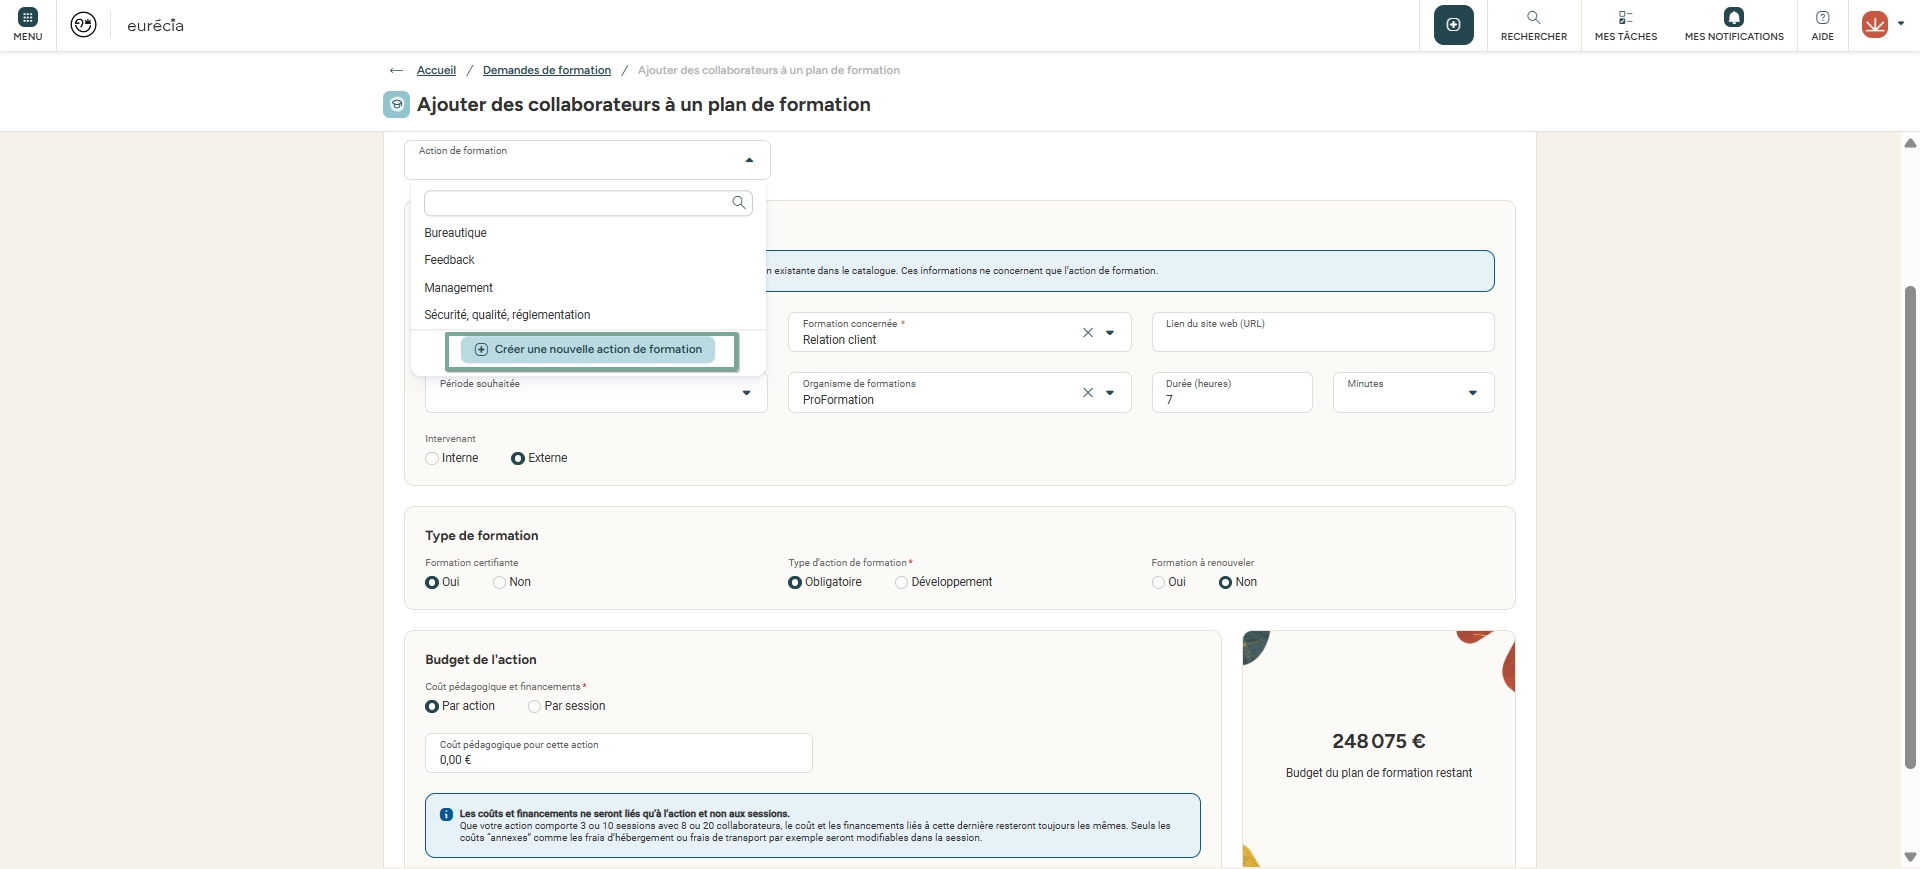Open Mes Tâches task list icon
The height and width of the screenshot is (869, 1920).
(x=1625, y=18)
